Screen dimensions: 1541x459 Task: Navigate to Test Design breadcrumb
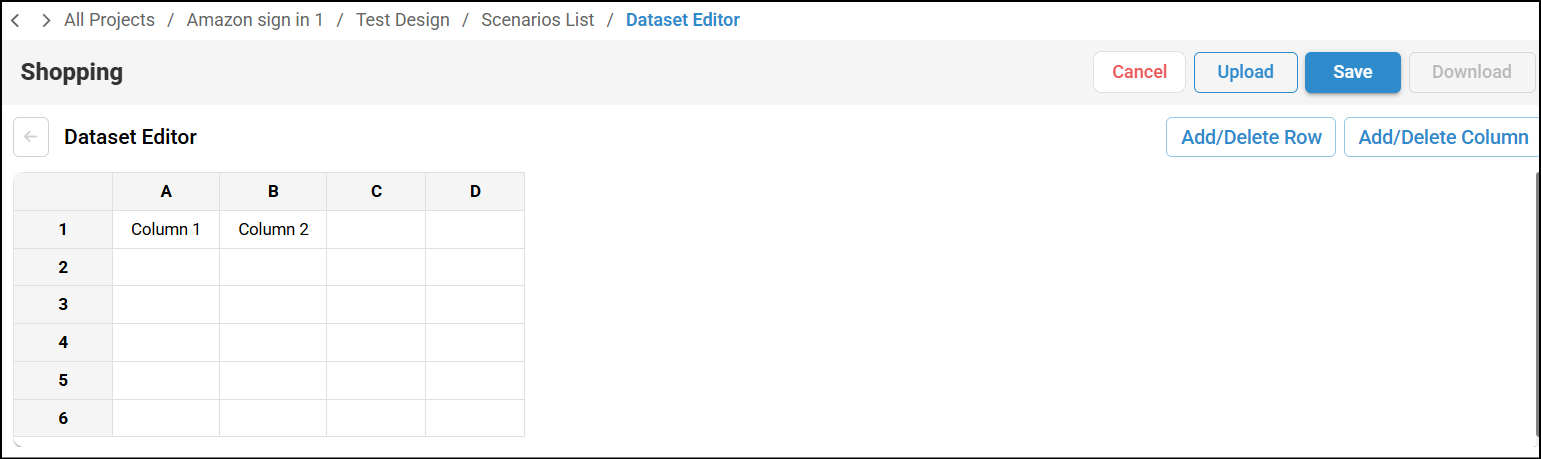[x=403, y=20]
